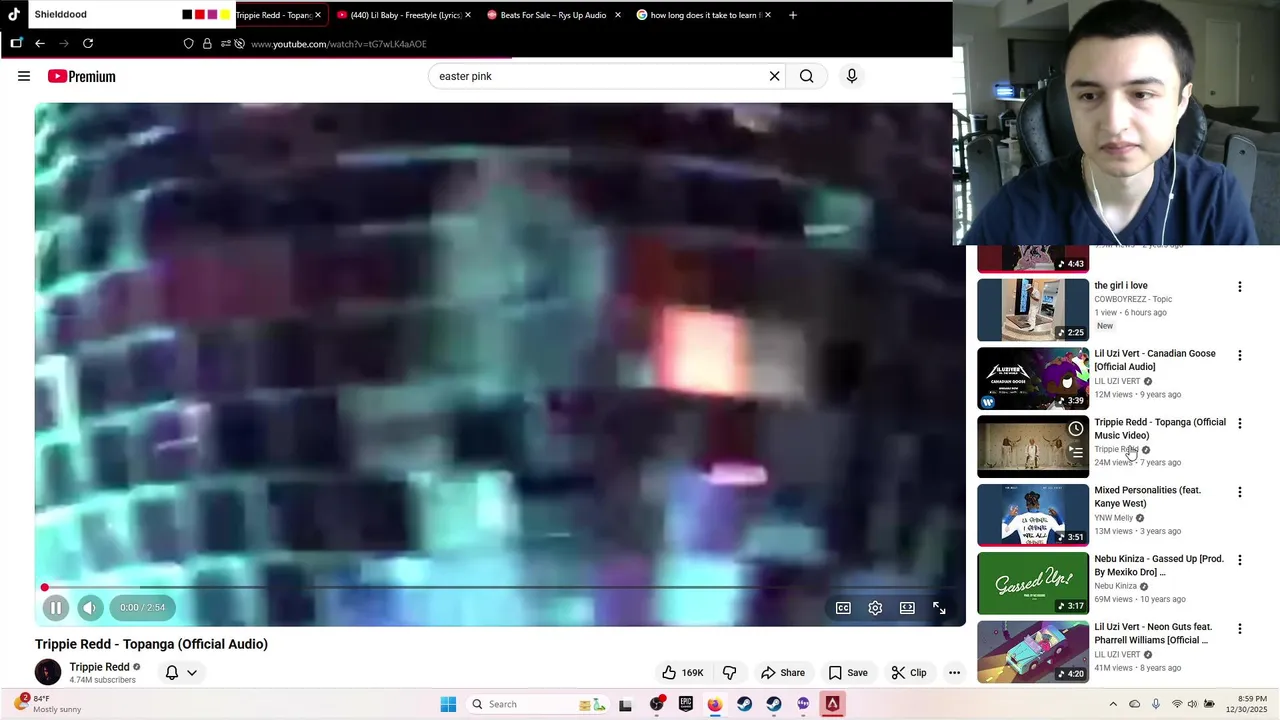The image size is (1280, 720).
Task: Share this video
Action: (783, 673)
